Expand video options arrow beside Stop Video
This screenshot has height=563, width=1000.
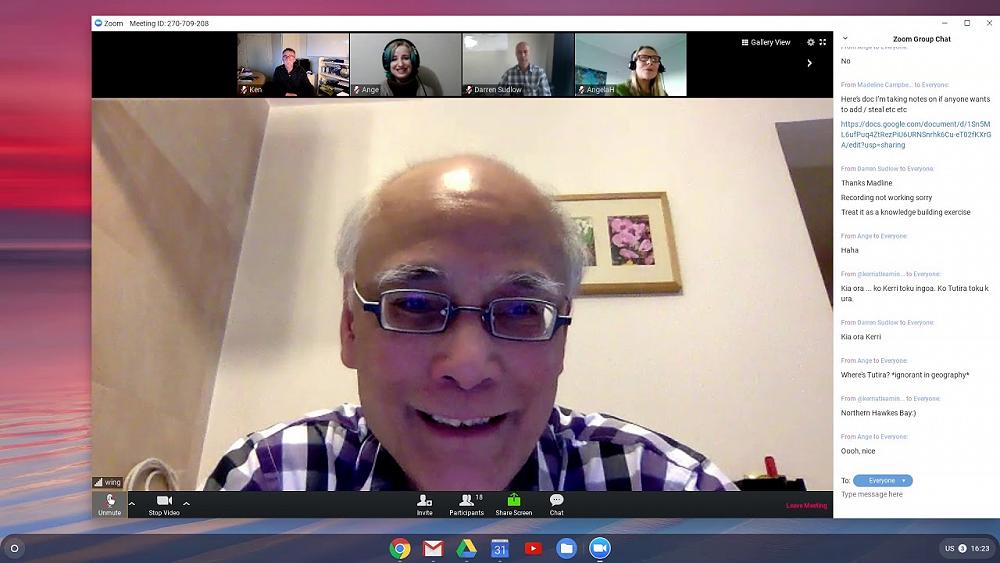click(186, 503)
